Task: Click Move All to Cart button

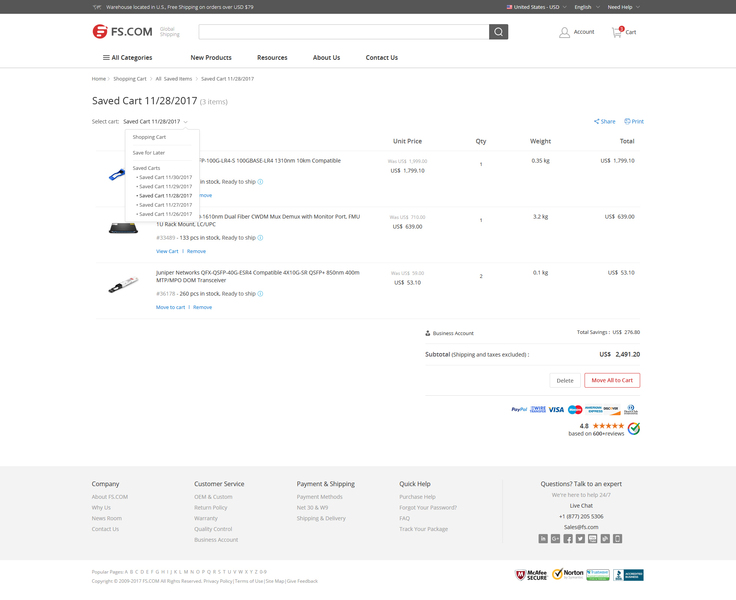Action: 612,380
